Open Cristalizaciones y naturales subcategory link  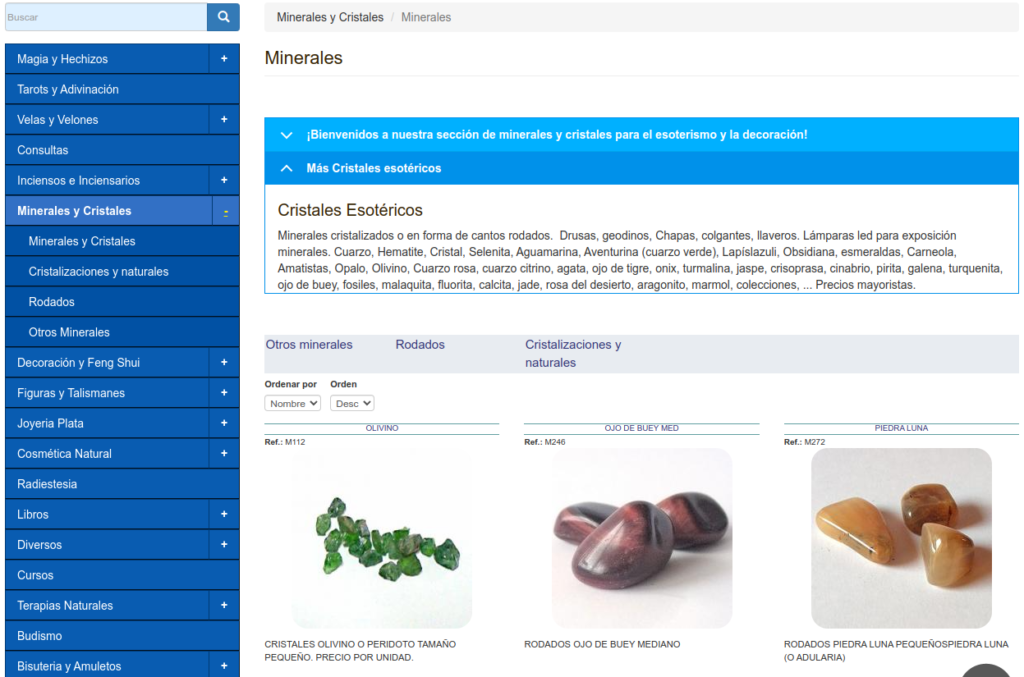click(x=573, y=353)
